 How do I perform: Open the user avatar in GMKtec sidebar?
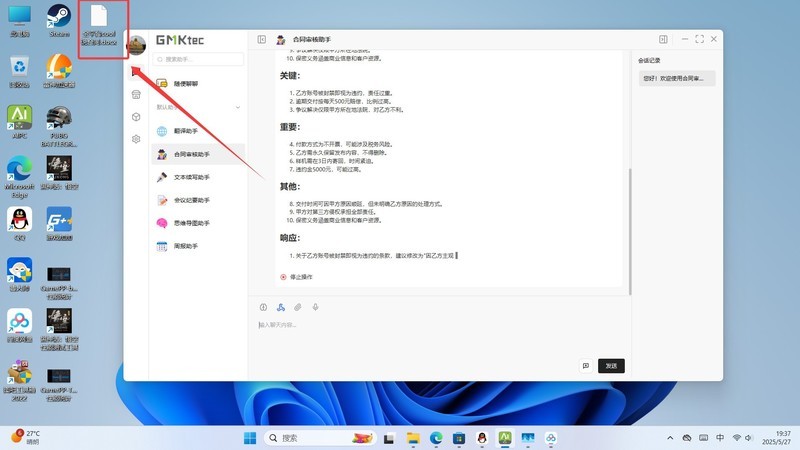coord(136,45)
